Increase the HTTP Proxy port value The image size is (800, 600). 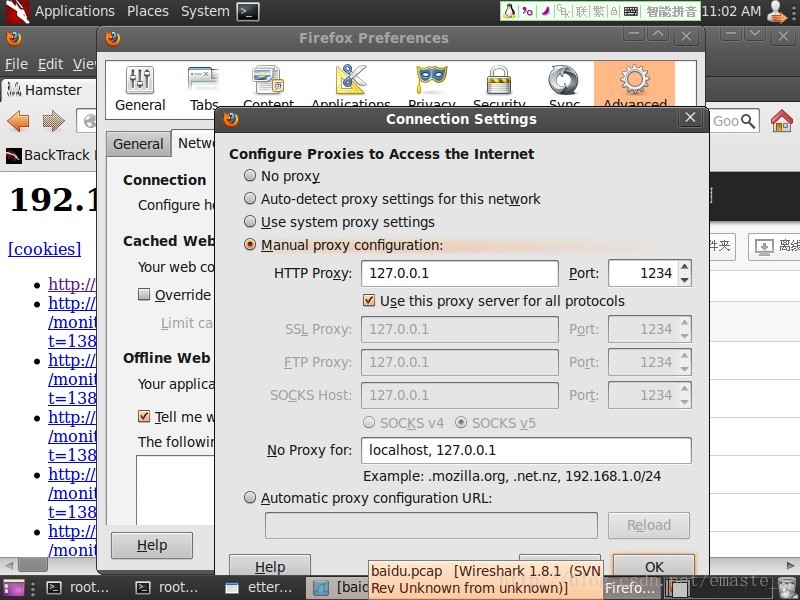(x=685, y=266)
